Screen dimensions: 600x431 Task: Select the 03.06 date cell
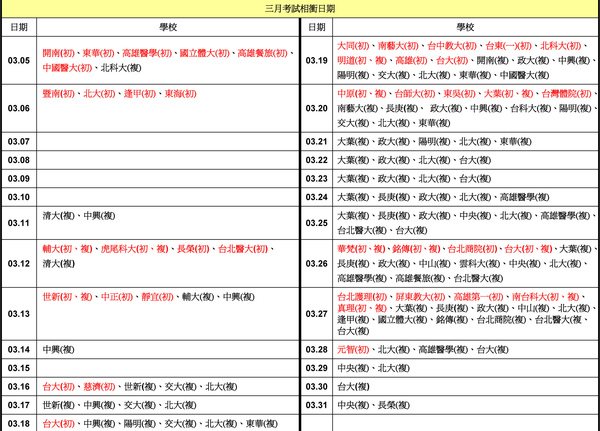coord(19,108)
